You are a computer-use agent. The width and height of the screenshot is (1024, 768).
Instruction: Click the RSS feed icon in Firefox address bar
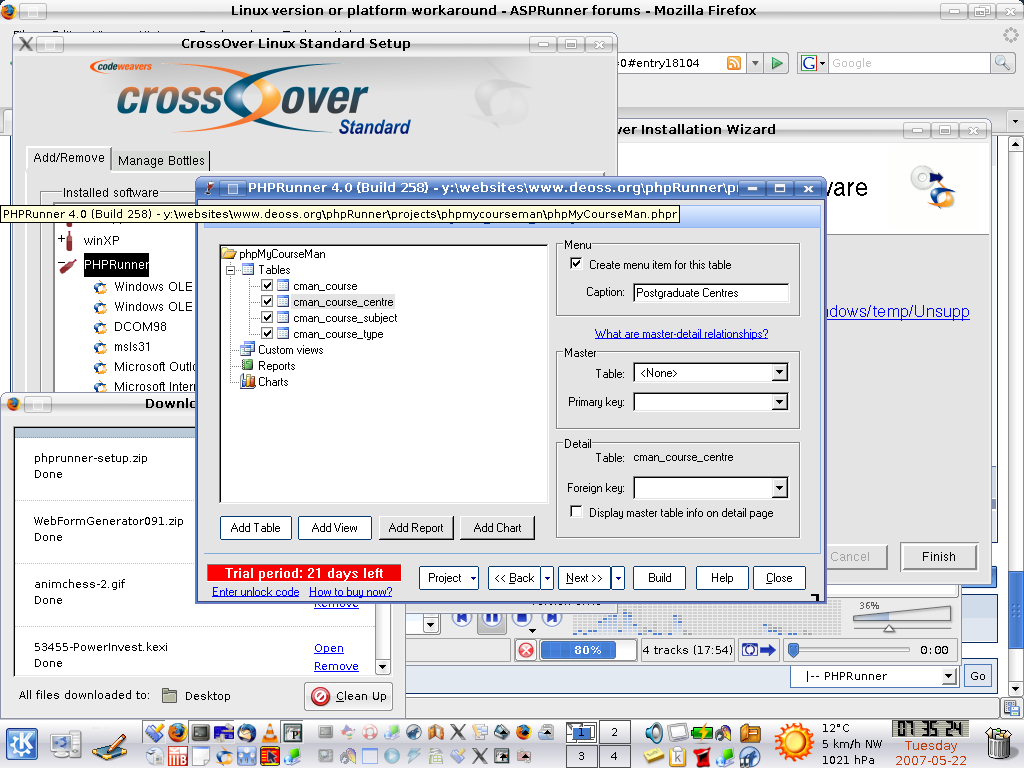(x=734, y=63)
